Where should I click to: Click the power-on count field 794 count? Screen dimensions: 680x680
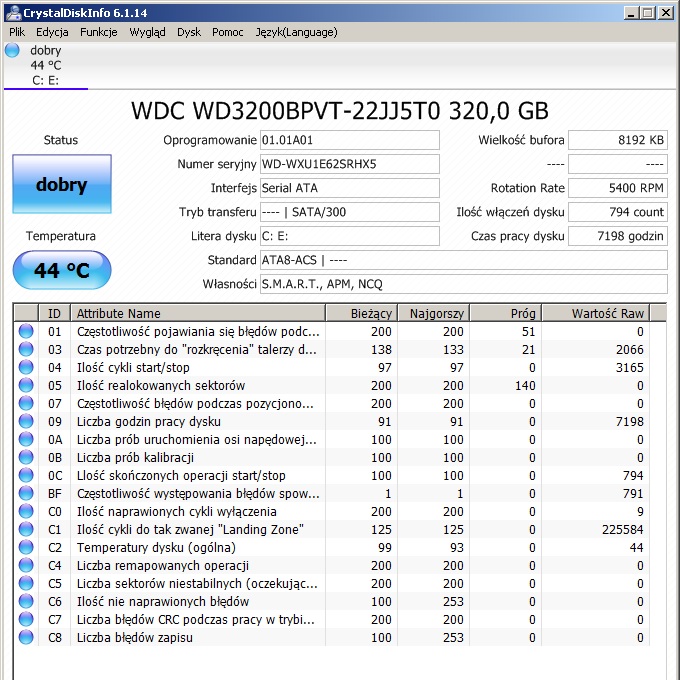click(x=618, y=212)
